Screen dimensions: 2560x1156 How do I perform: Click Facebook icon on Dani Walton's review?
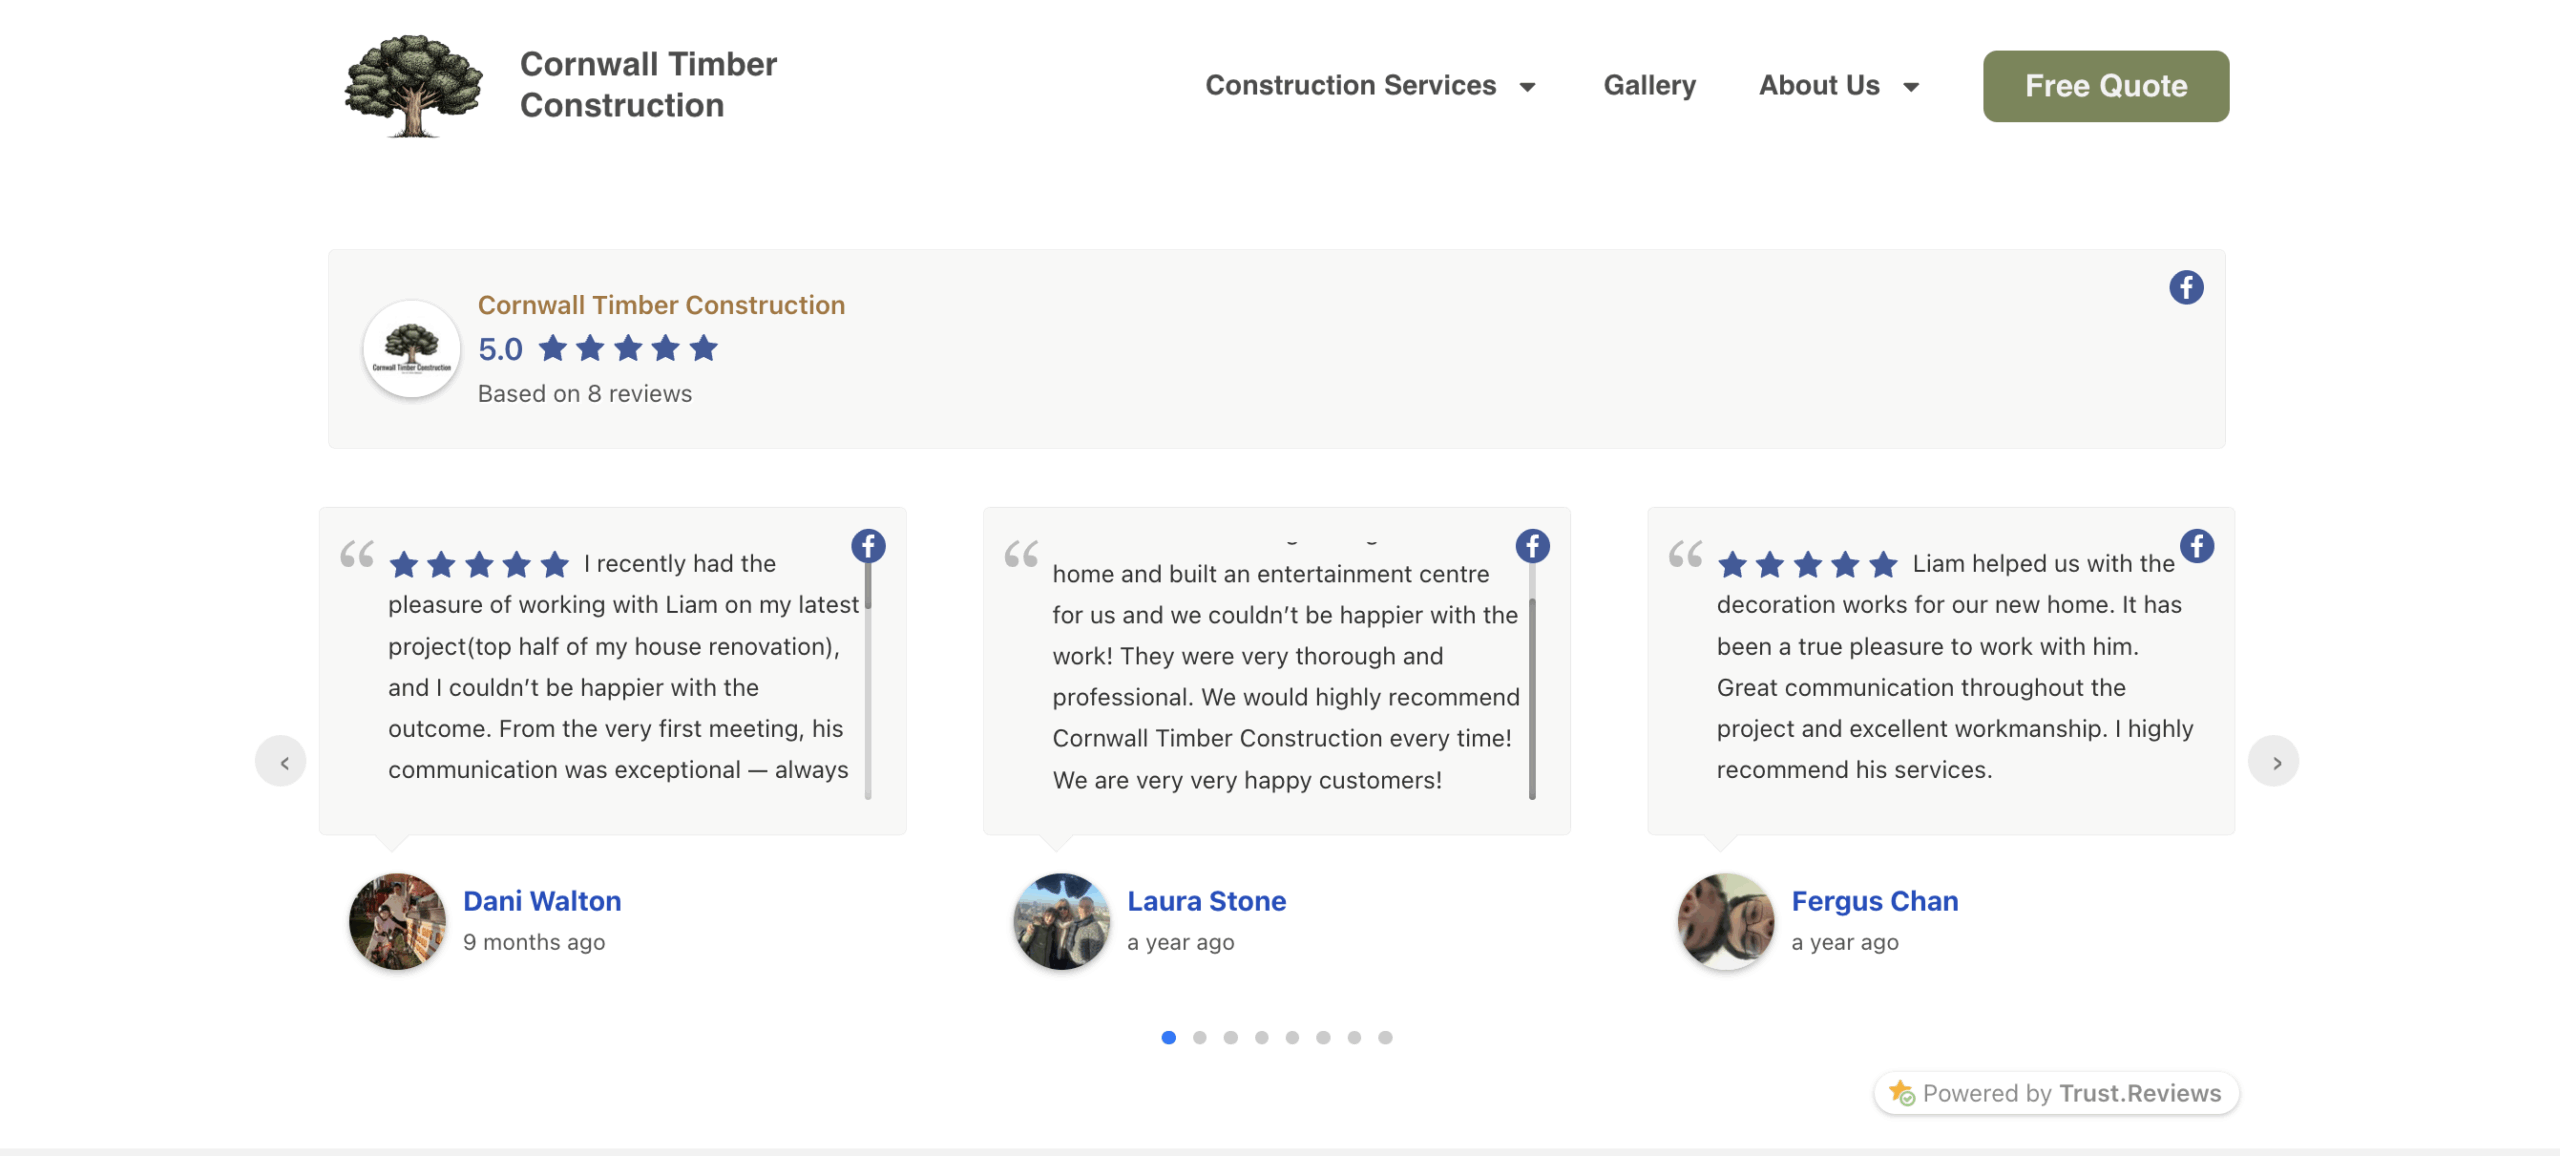tap(868, 546)
